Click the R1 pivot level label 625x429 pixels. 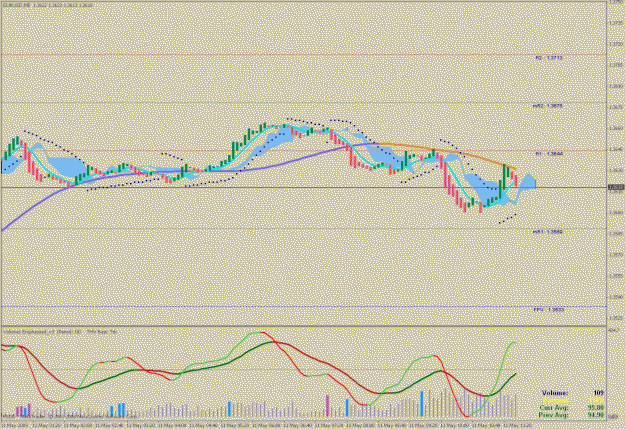click(x=548, y=153)
